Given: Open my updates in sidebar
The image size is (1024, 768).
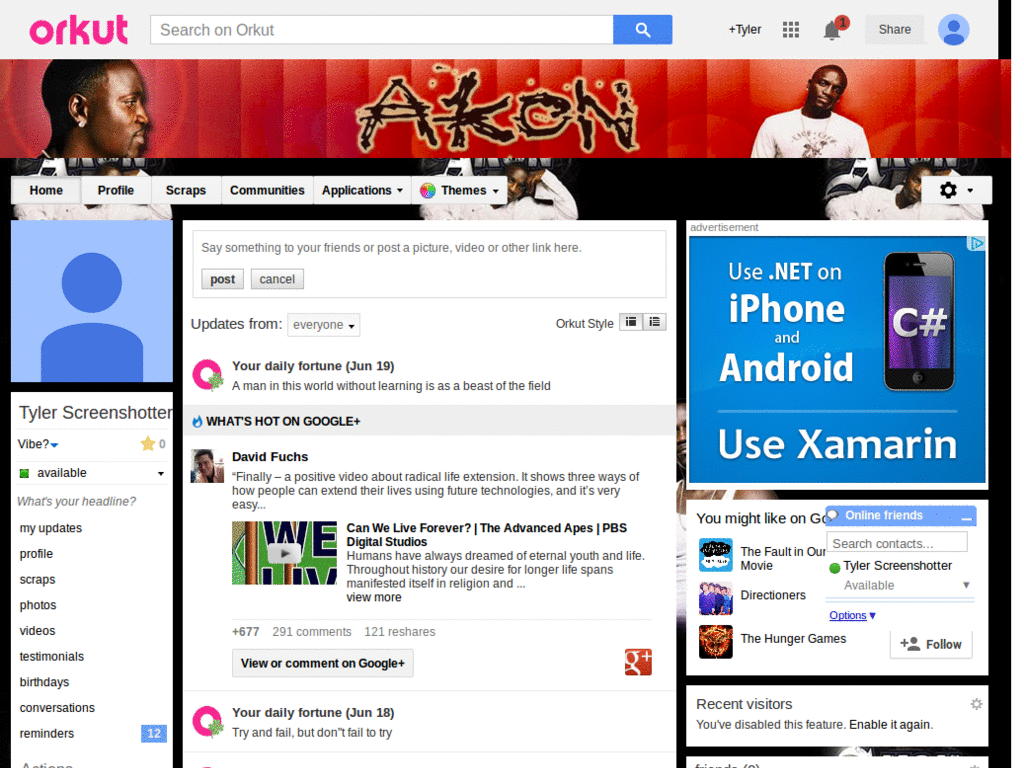Looking at the screenshot, I should (50, 528).
